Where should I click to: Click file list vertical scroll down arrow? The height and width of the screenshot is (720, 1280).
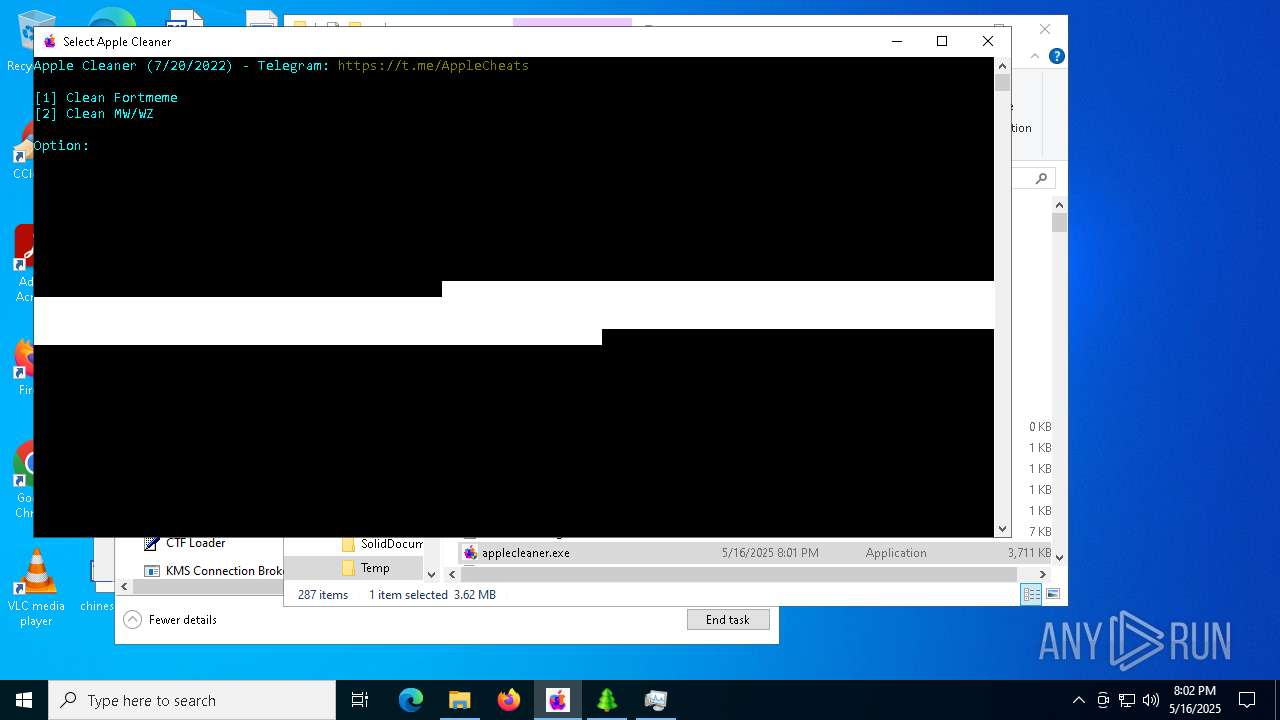tap(1059, 557)
